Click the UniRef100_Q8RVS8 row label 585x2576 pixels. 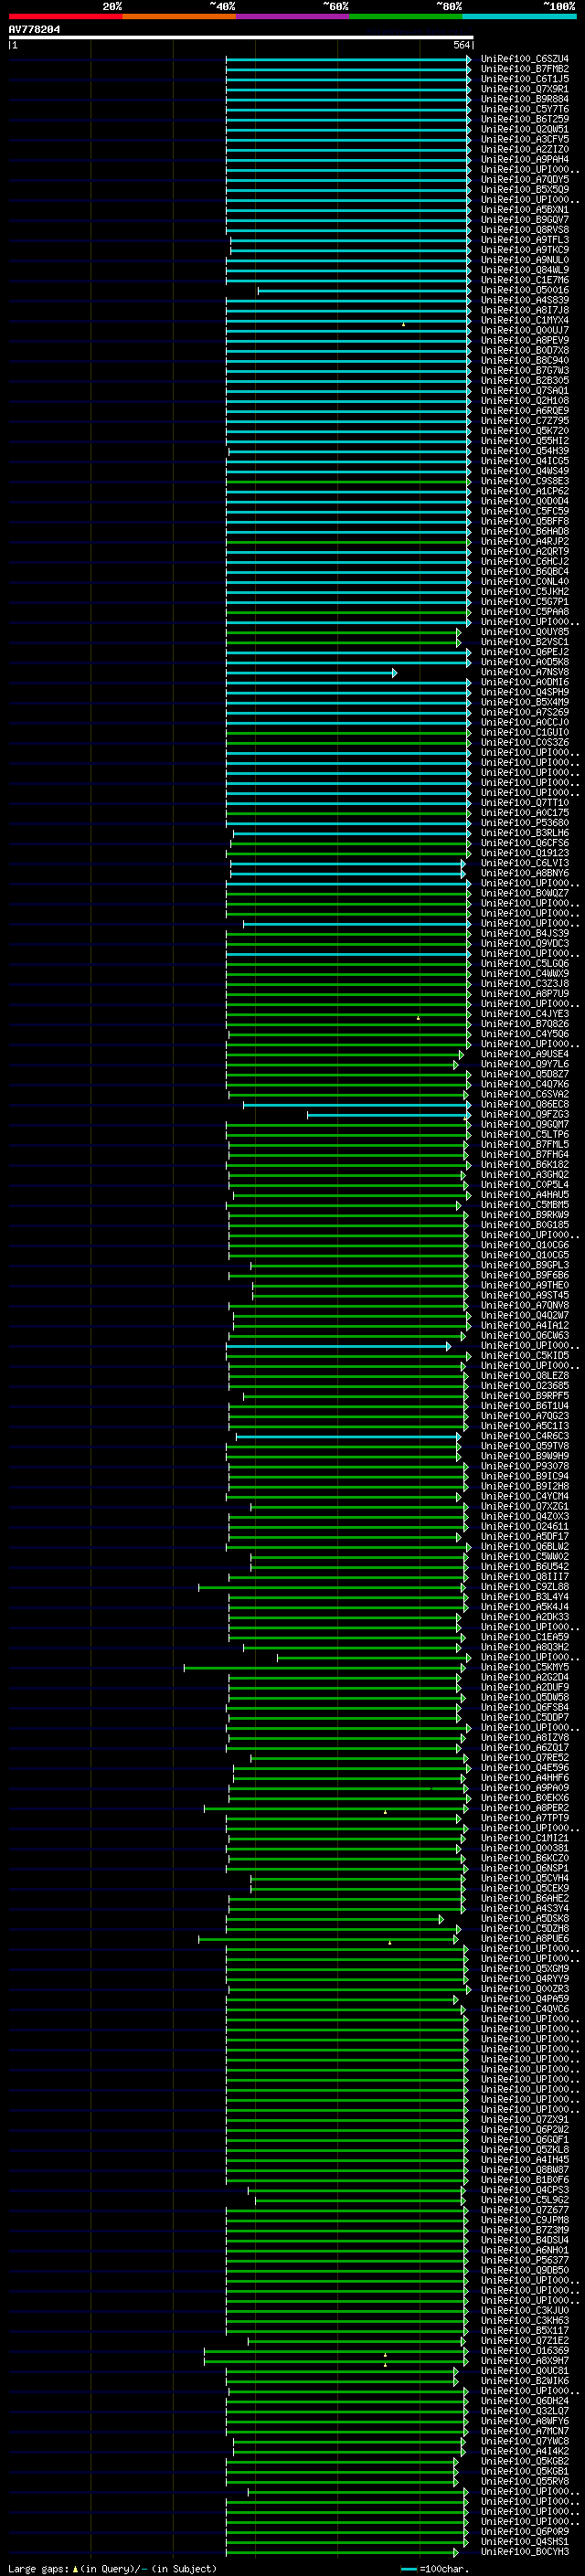524,230
